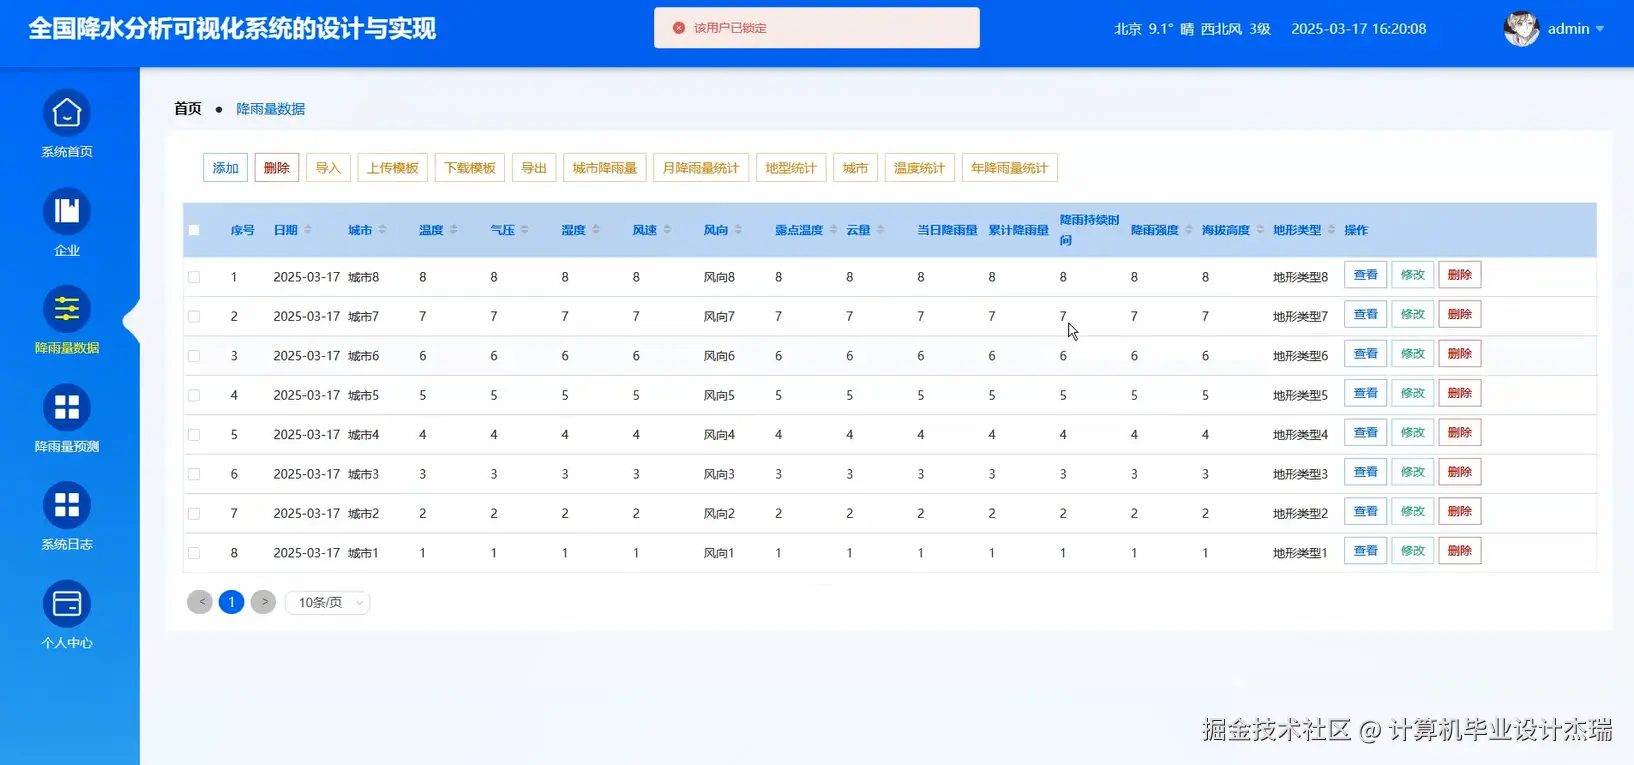Open the 系统首页 home icon
Viewport: 1634px width, 765px height.
pyautogui.click(x=67, y=113)
